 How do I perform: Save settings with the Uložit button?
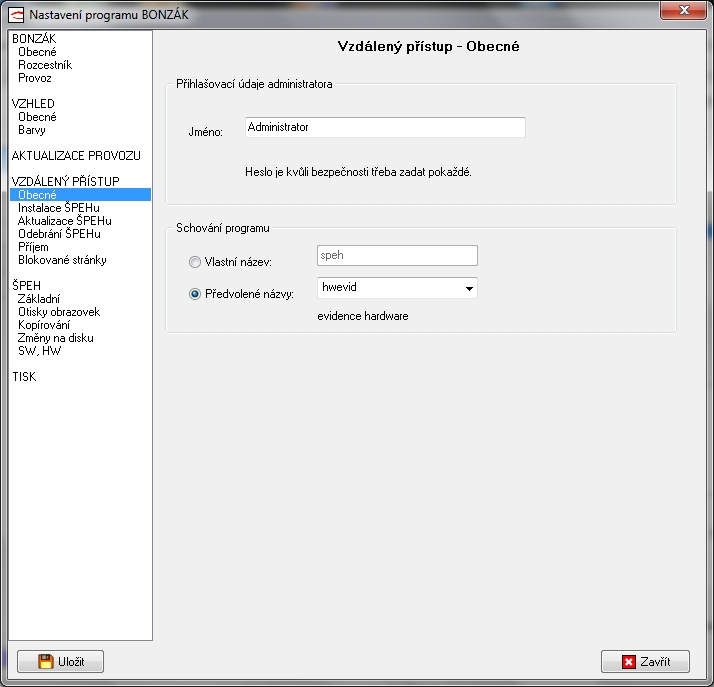click(x=61, y=661)
